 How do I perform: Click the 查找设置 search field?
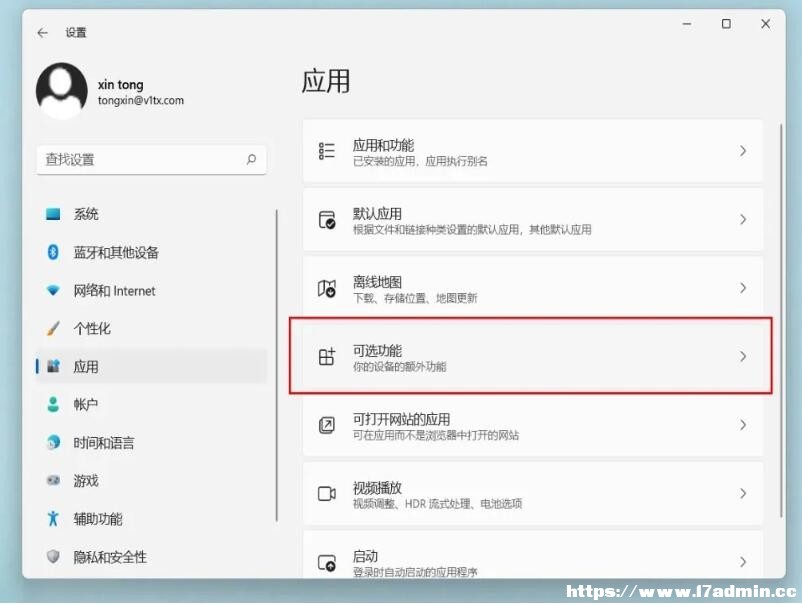(x=151, y=160)
